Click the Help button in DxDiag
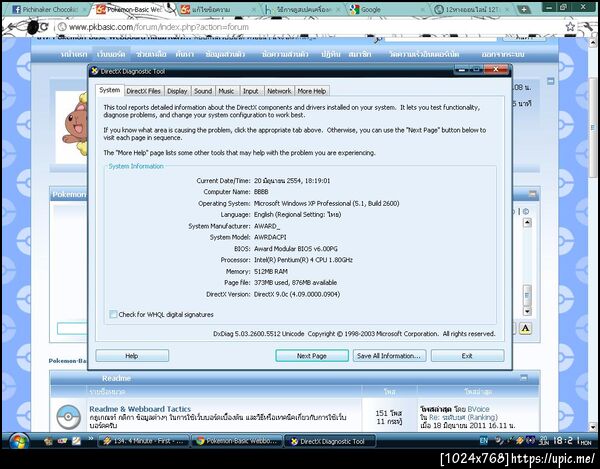 tap(132, 356)
